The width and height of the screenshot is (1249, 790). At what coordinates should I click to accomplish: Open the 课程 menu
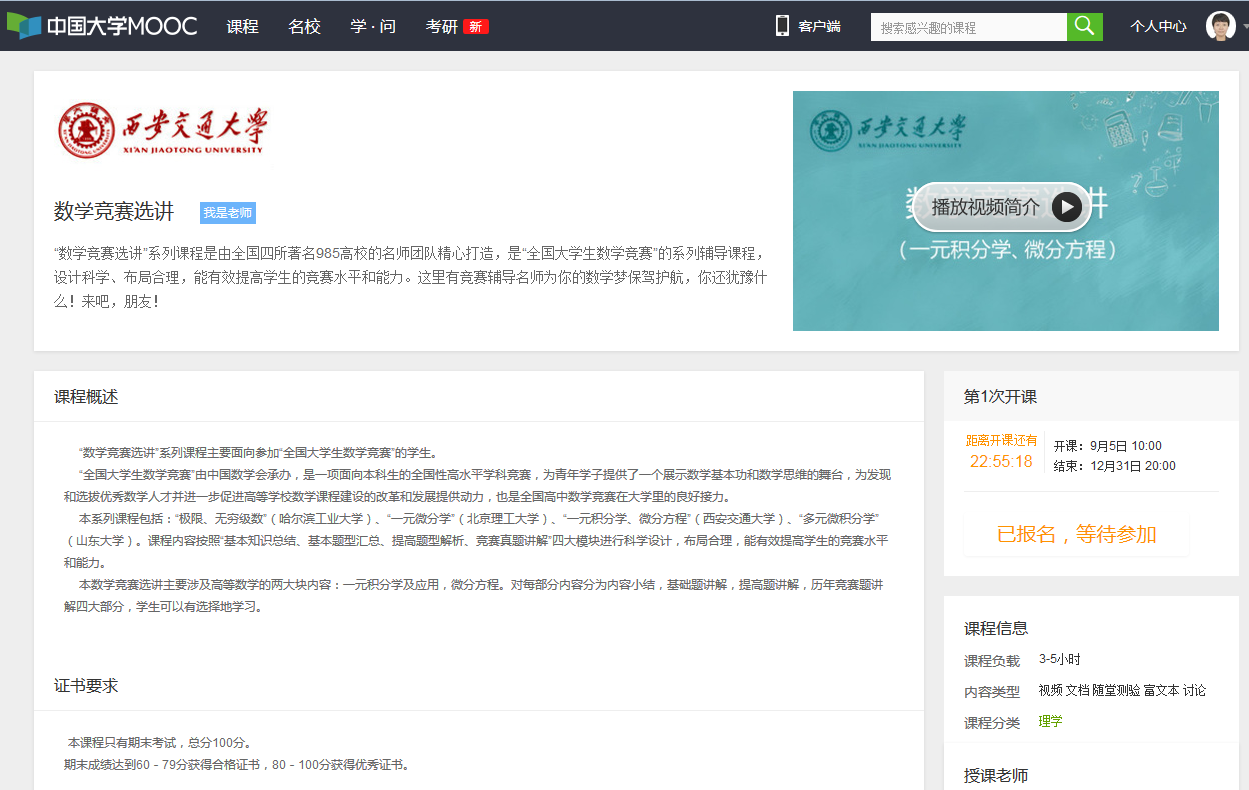[x=242, y=27]
